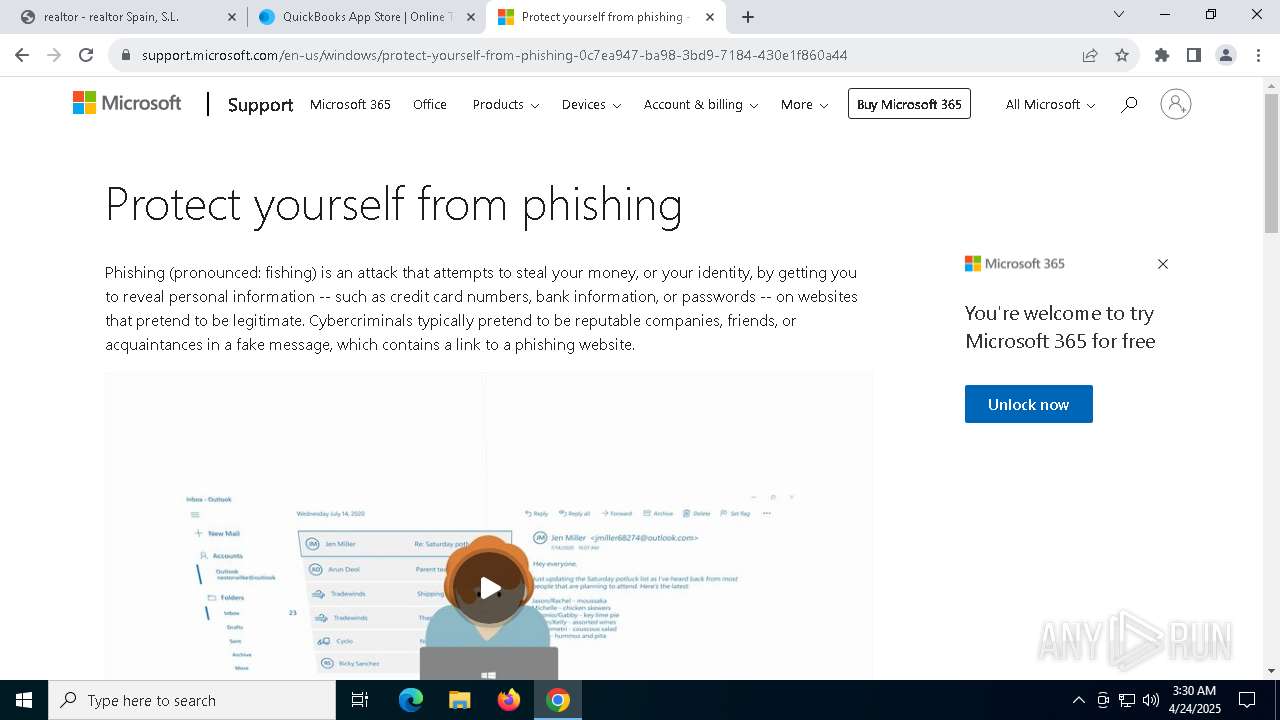Open Task View on taskbar

point(360,700)
